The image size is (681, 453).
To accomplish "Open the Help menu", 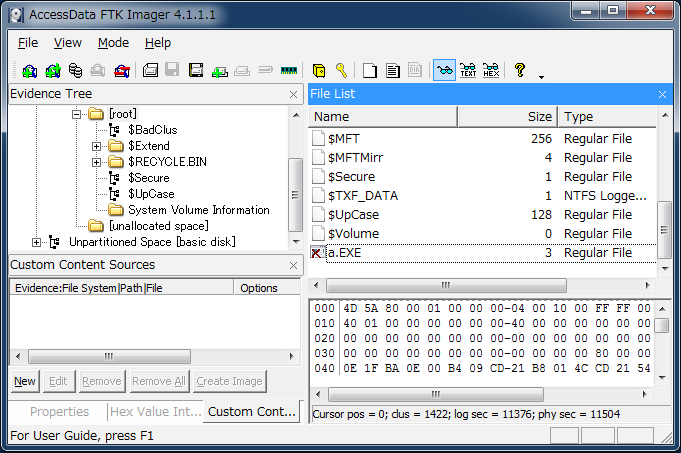I will coord(158,43).
